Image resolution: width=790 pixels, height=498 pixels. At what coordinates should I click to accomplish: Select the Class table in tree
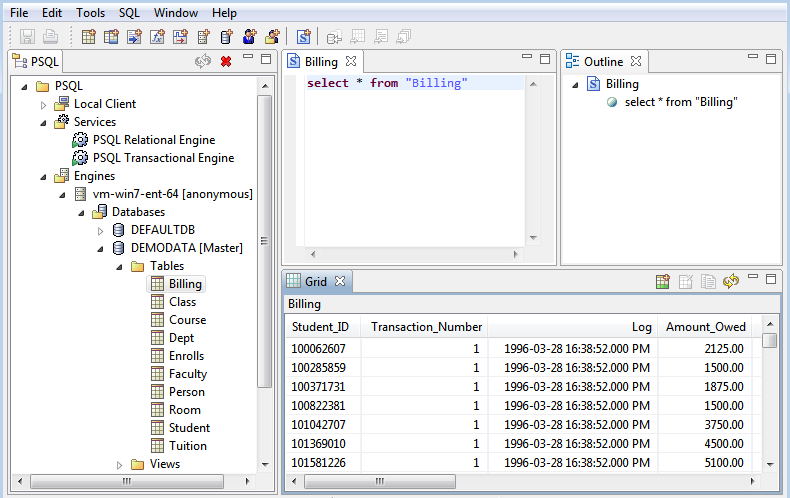182,302
